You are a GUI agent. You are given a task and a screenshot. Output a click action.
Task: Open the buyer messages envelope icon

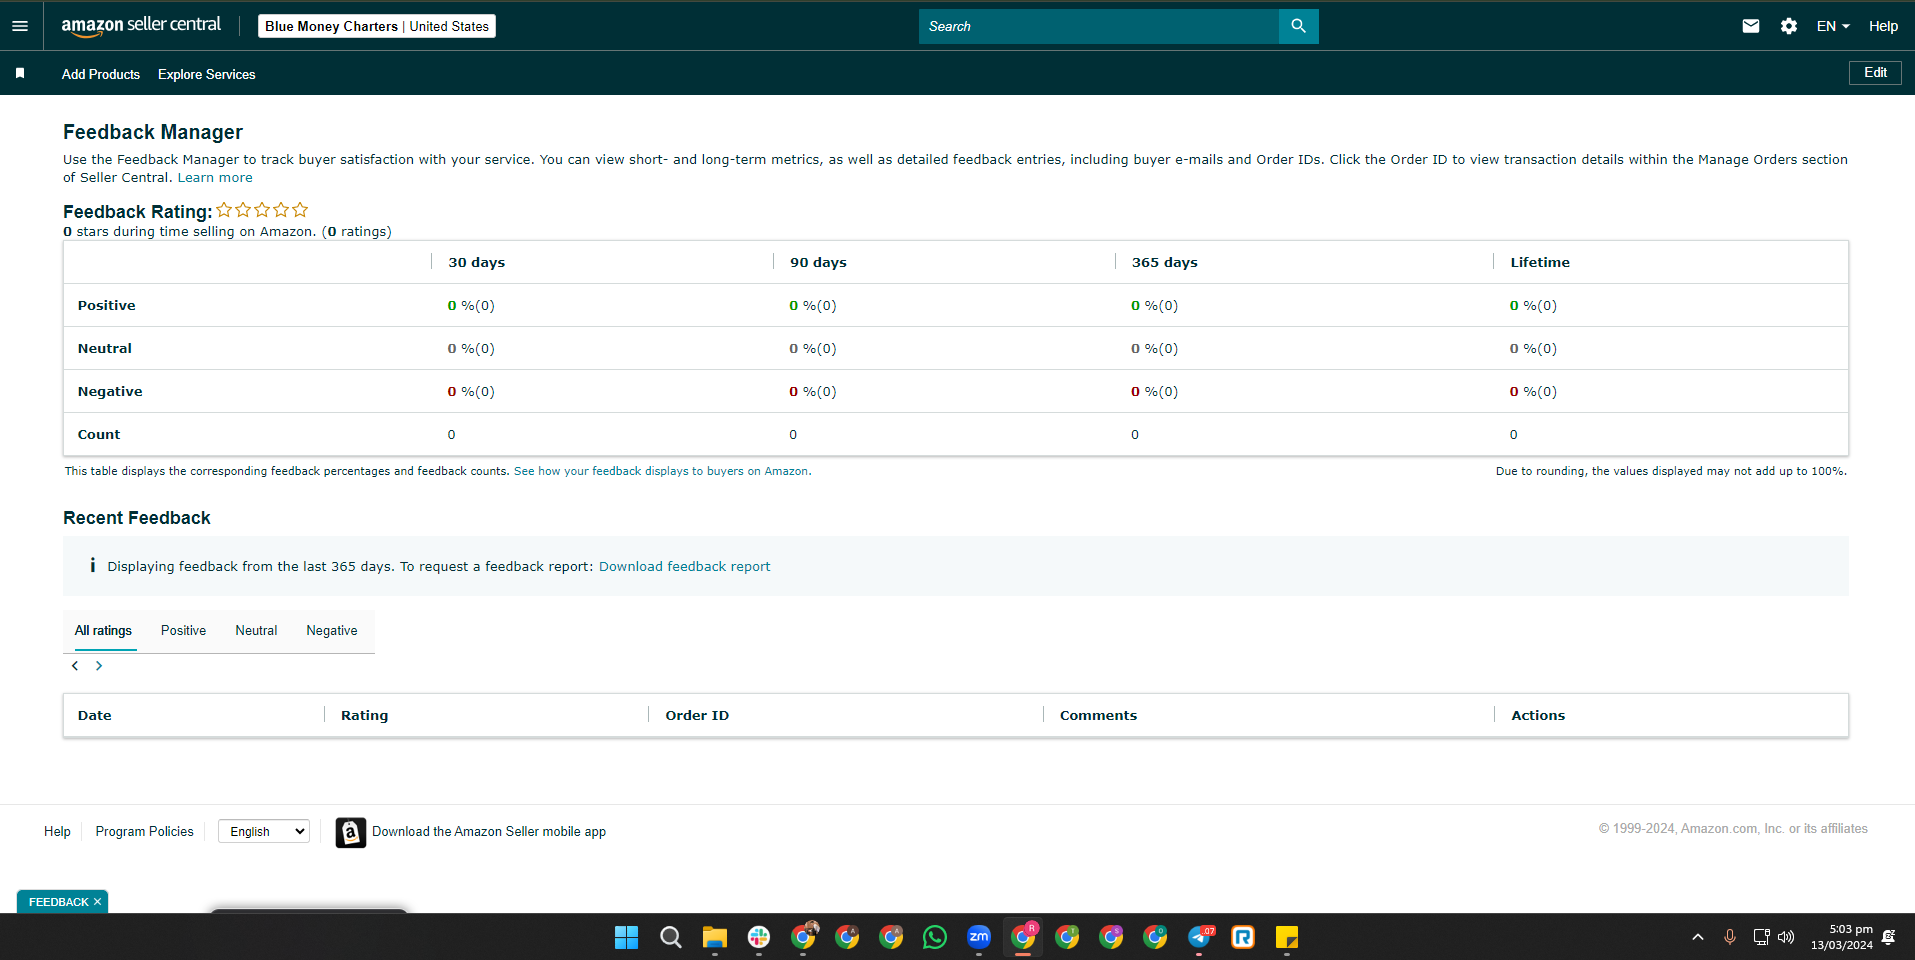(1750, 26)
